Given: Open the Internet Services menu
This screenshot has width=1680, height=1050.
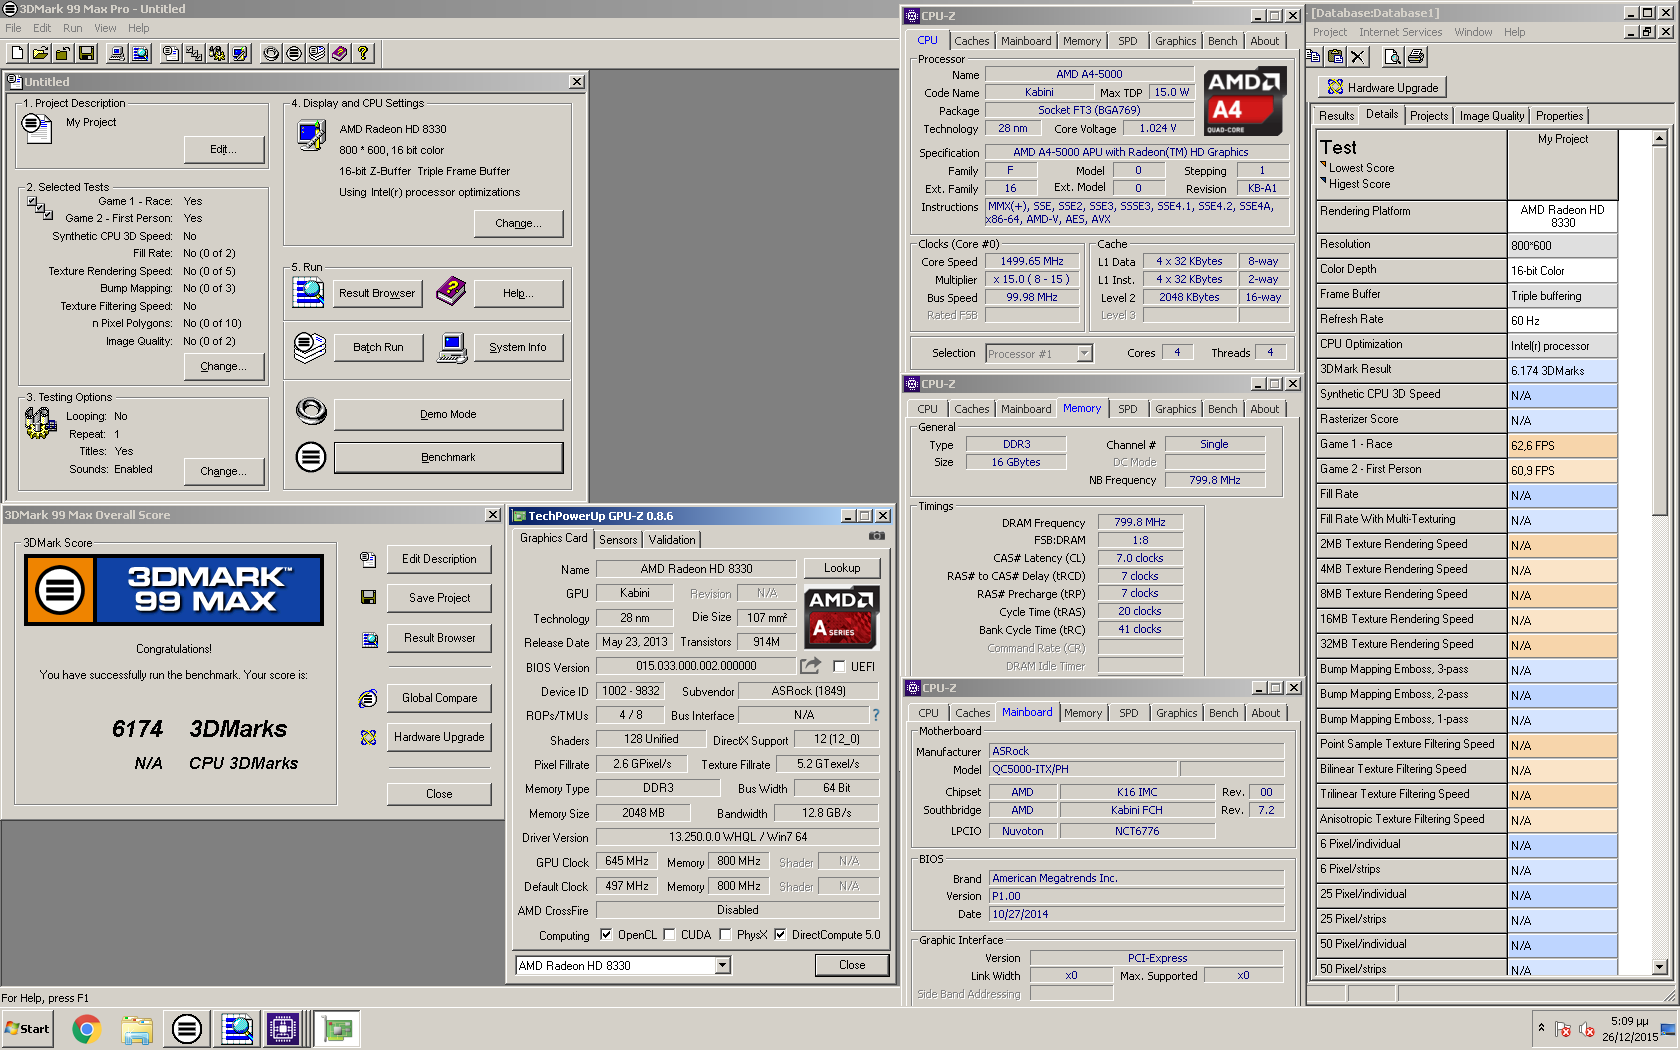Looking at the screenshot, I should point(1400,32).
